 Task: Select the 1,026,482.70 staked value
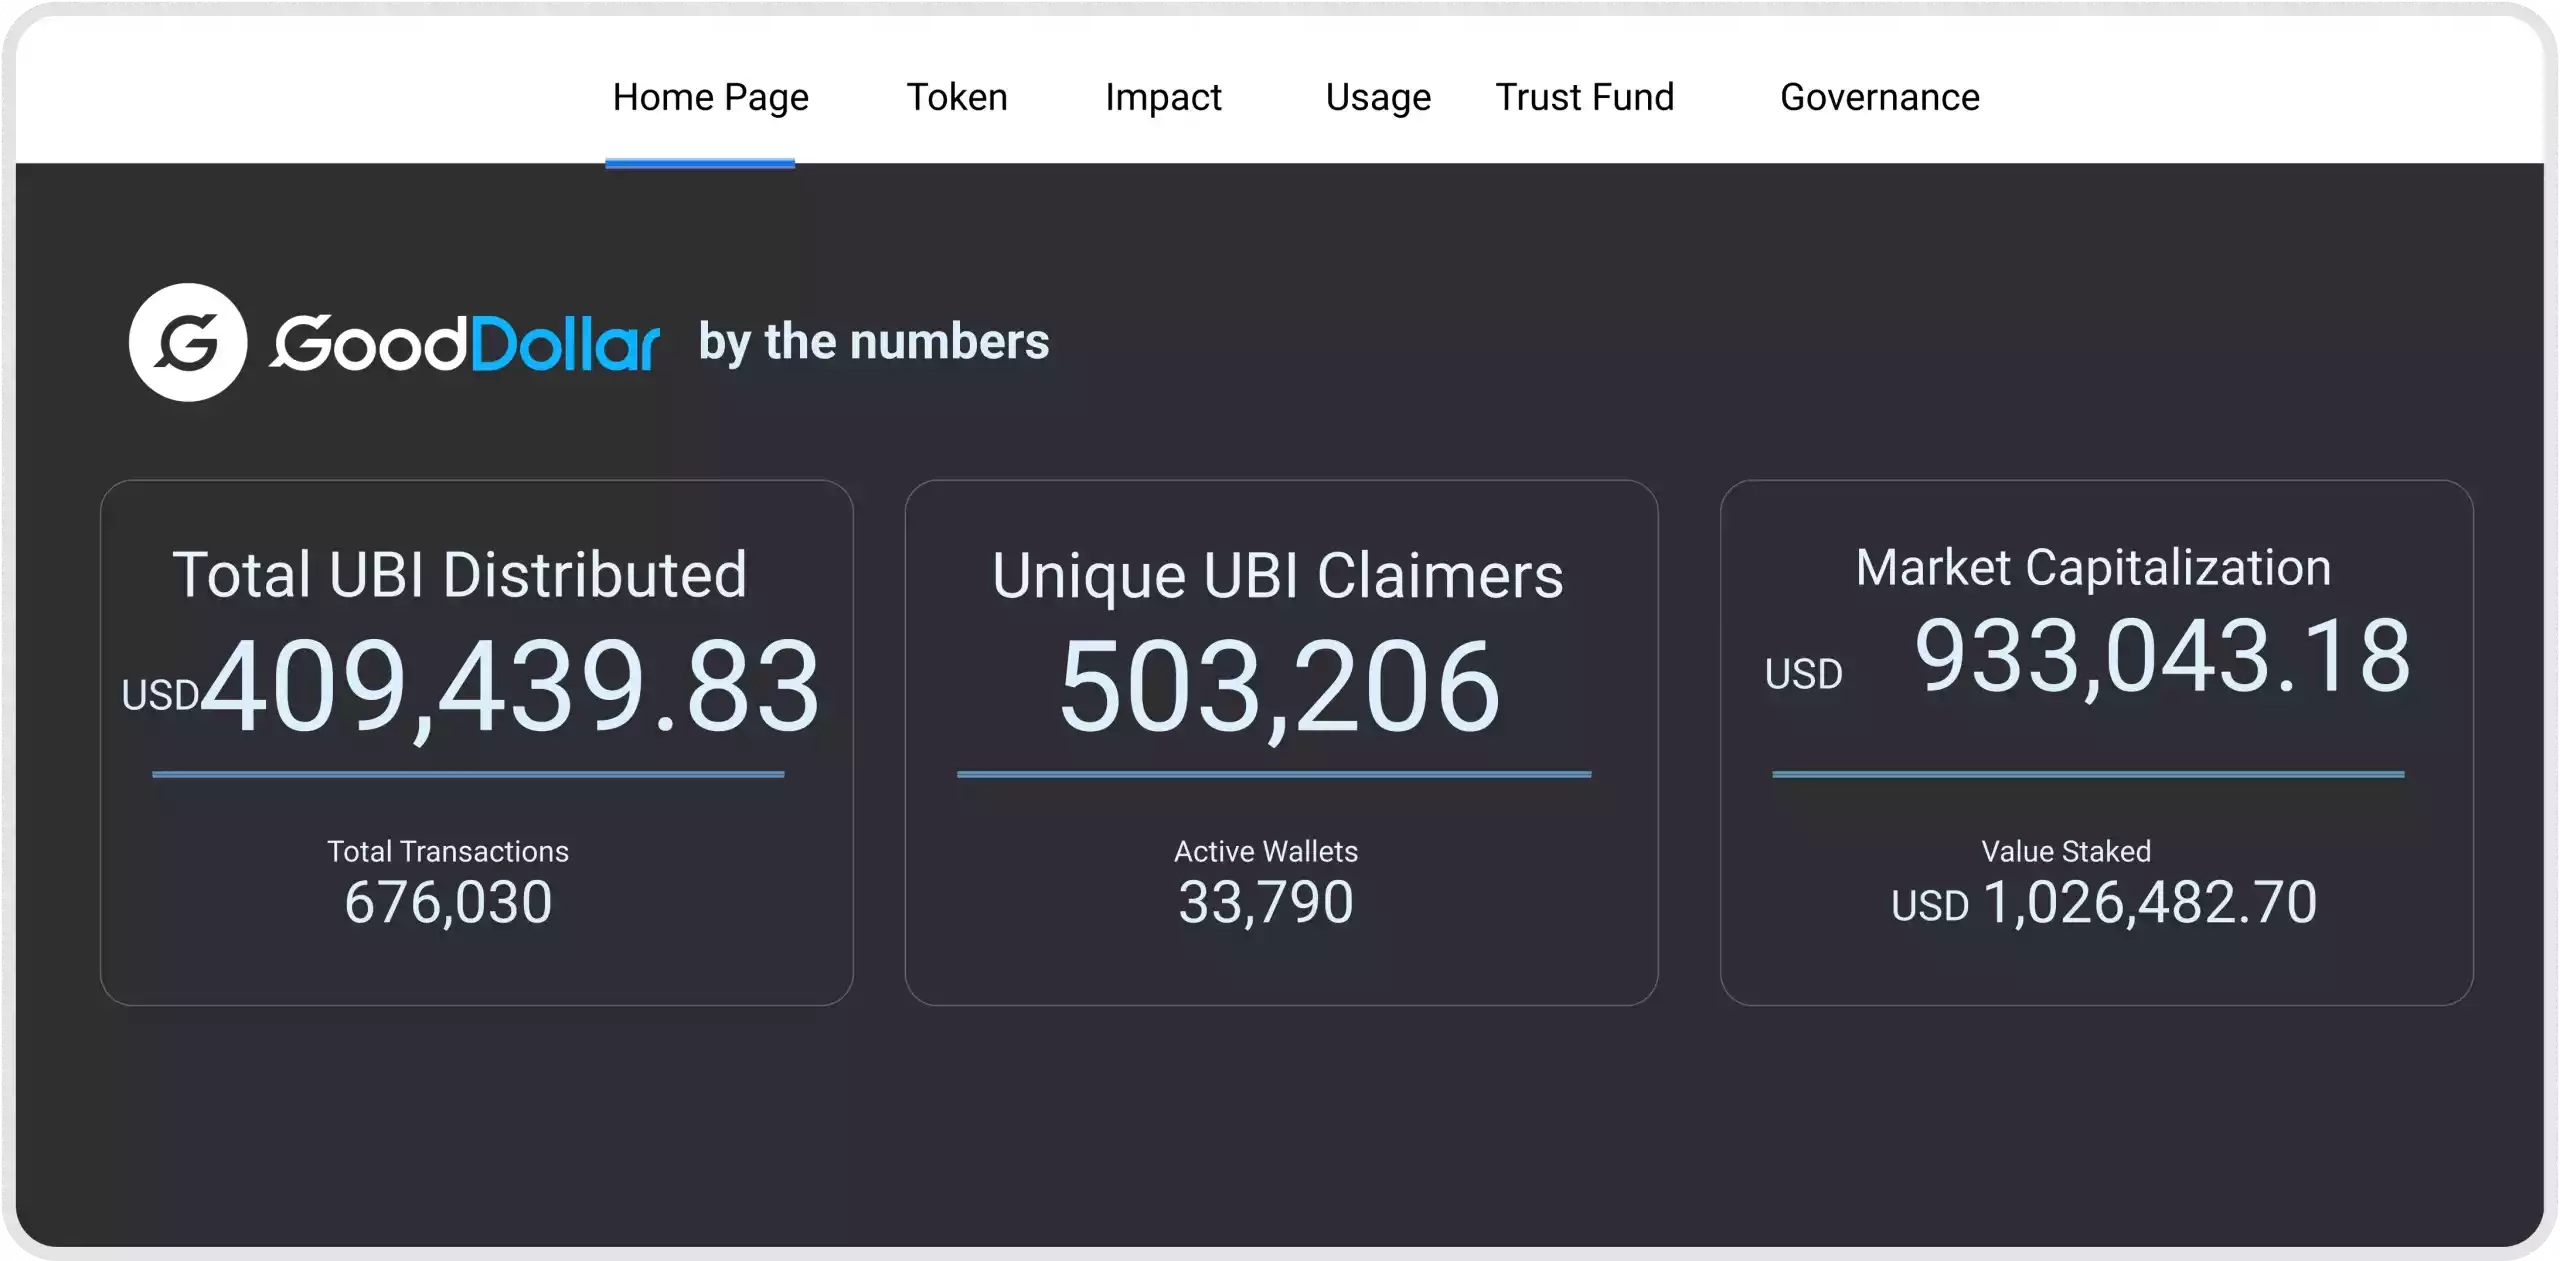[2149, 902]
